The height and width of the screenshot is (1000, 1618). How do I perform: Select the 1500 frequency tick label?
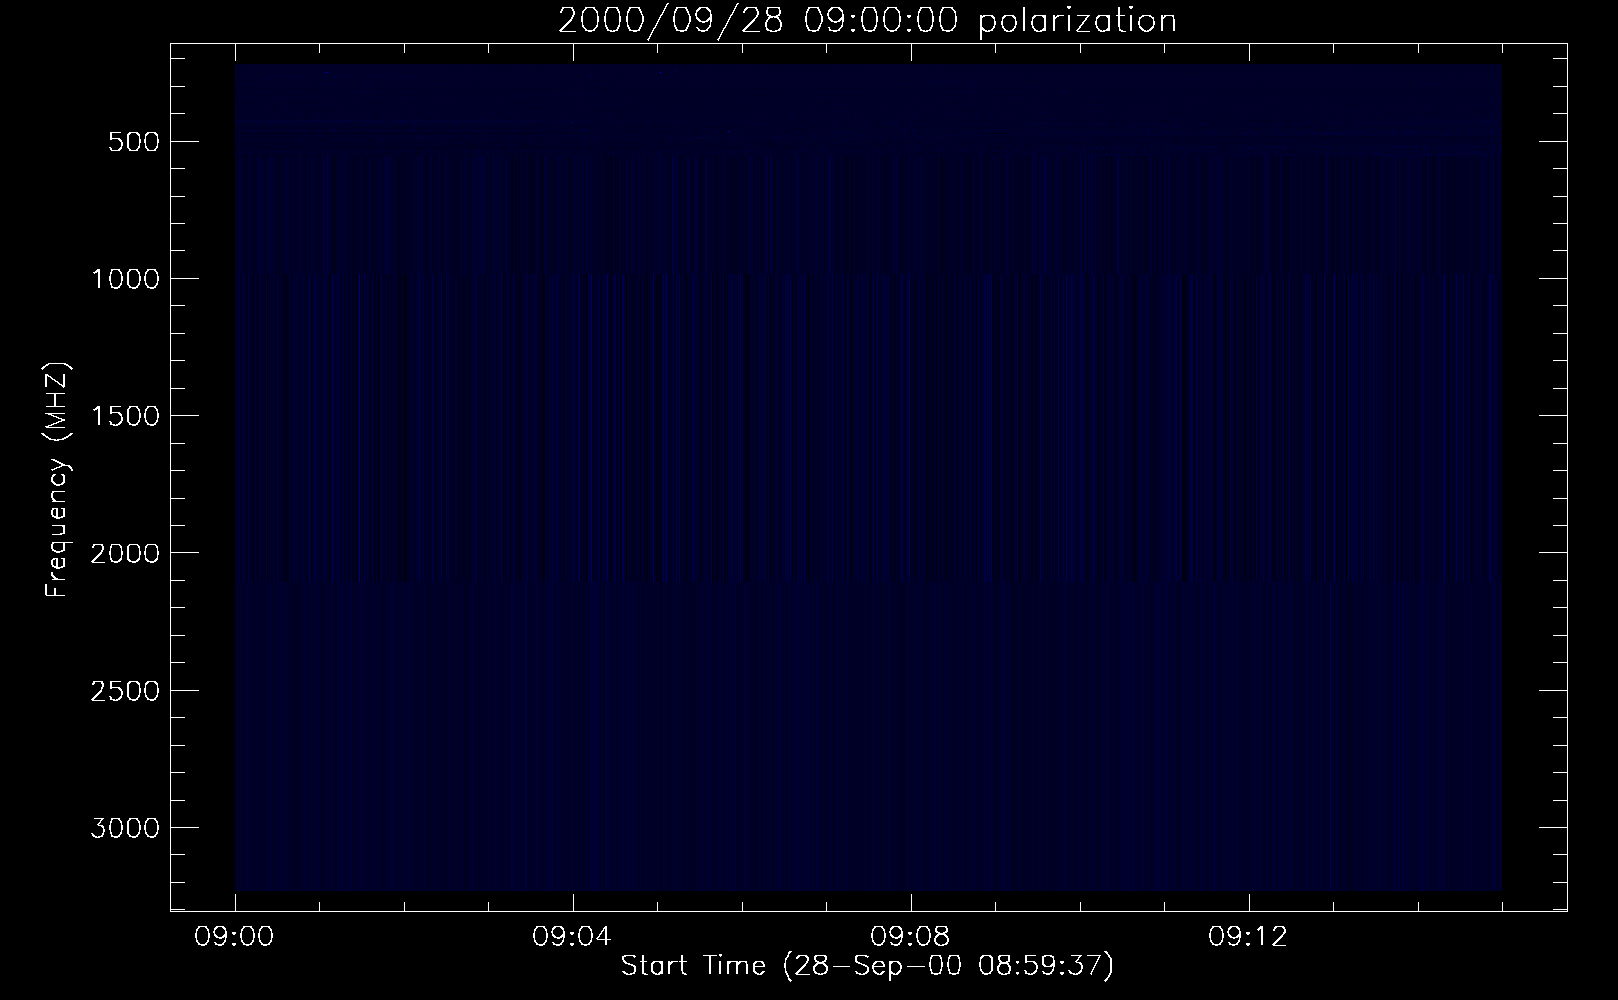pos(125,416)
